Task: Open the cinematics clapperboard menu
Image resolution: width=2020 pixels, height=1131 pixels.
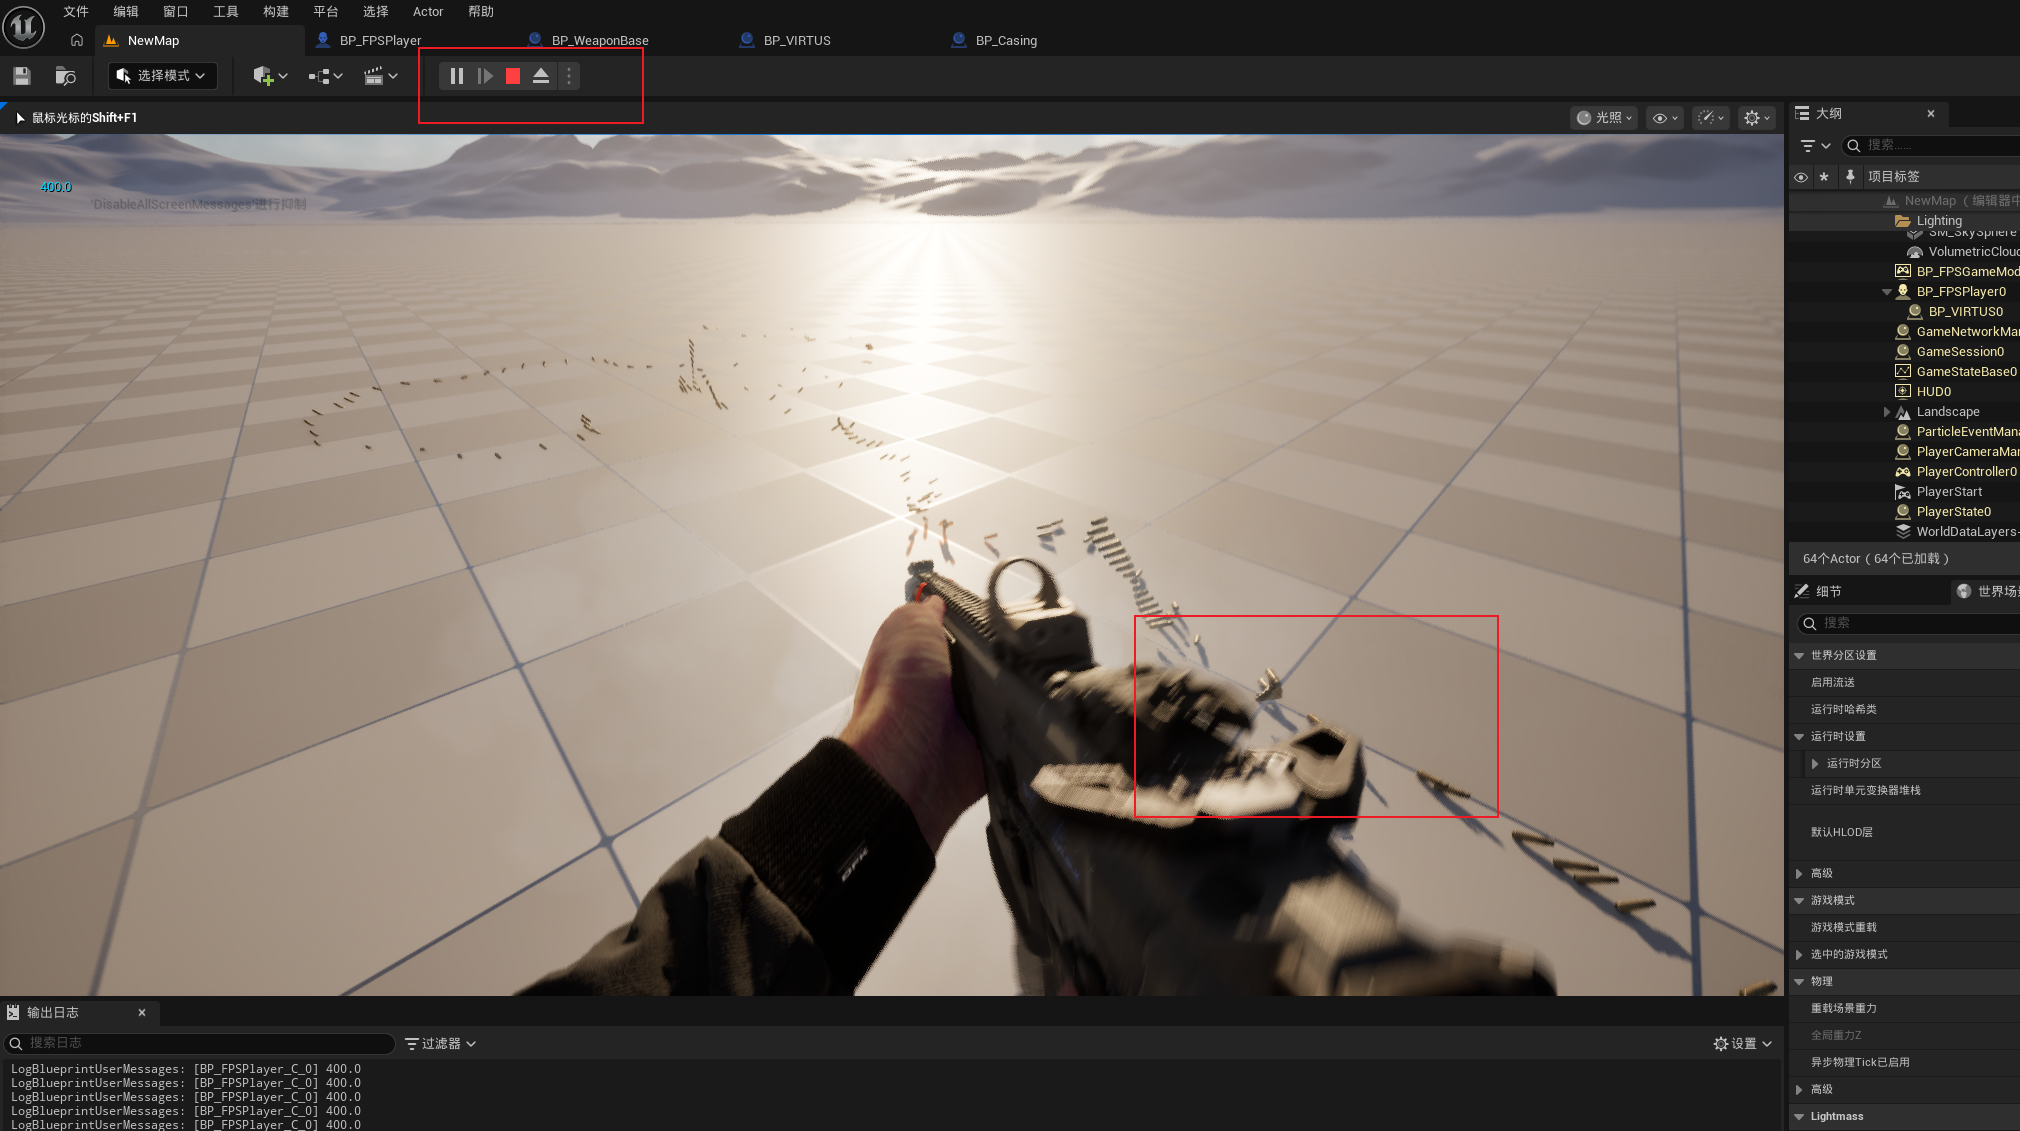Action: point(380,76)
